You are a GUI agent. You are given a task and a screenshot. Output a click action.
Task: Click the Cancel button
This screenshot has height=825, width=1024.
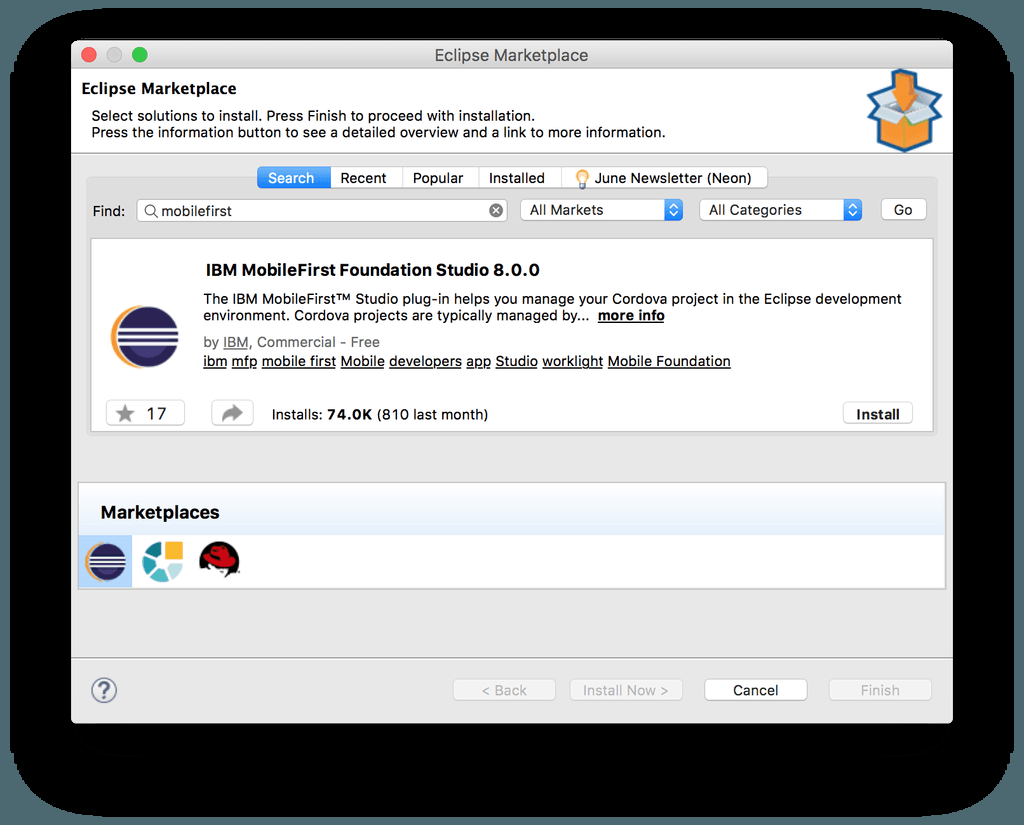756,690
